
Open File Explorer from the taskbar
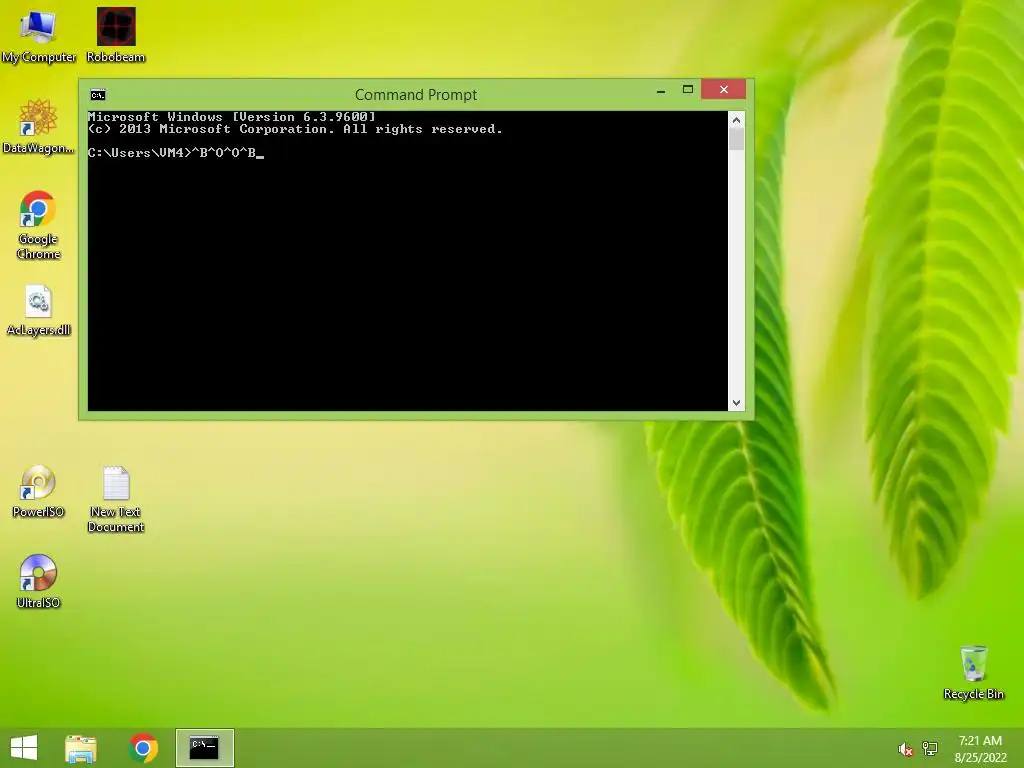tap(81, 748)
